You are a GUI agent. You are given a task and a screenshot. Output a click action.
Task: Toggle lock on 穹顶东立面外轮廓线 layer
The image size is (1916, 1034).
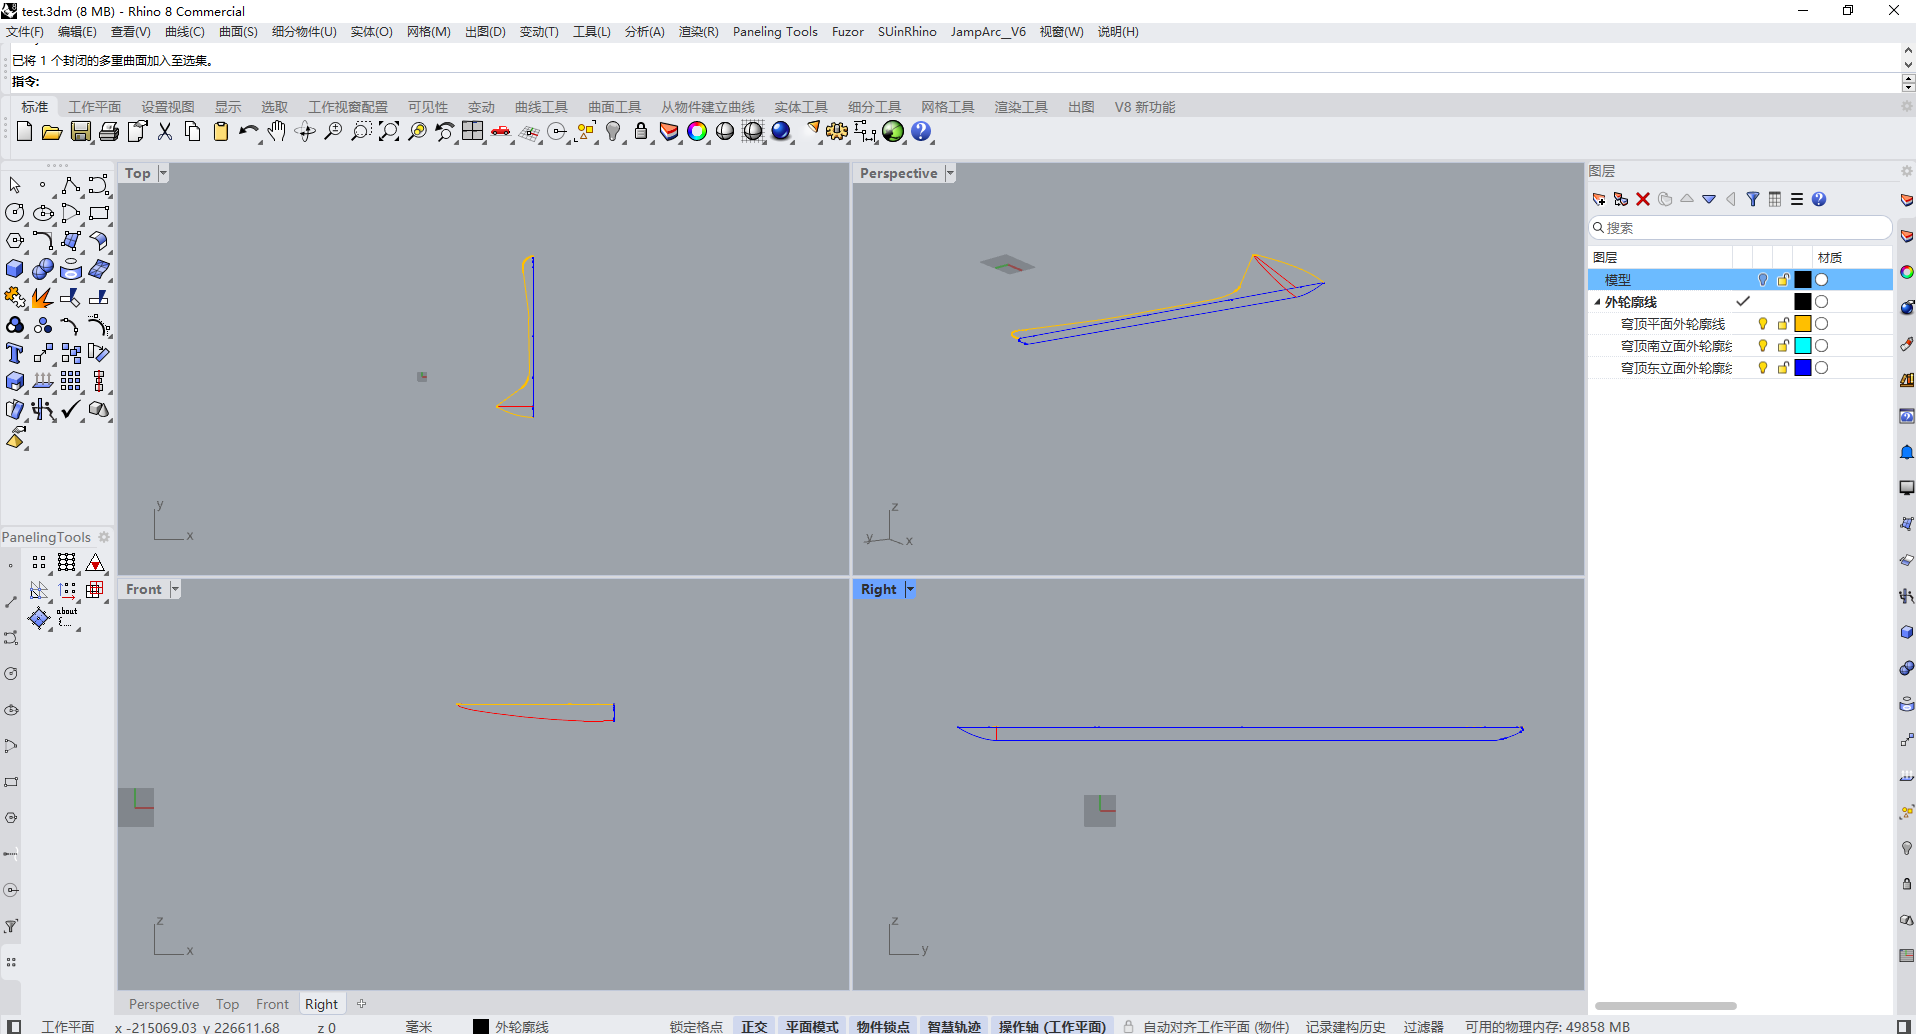coord(1783,368)
